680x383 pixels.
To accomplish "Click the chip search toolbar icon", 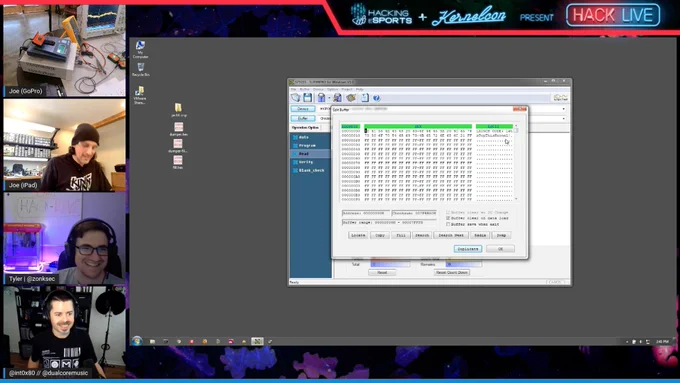I will point(337,98).
